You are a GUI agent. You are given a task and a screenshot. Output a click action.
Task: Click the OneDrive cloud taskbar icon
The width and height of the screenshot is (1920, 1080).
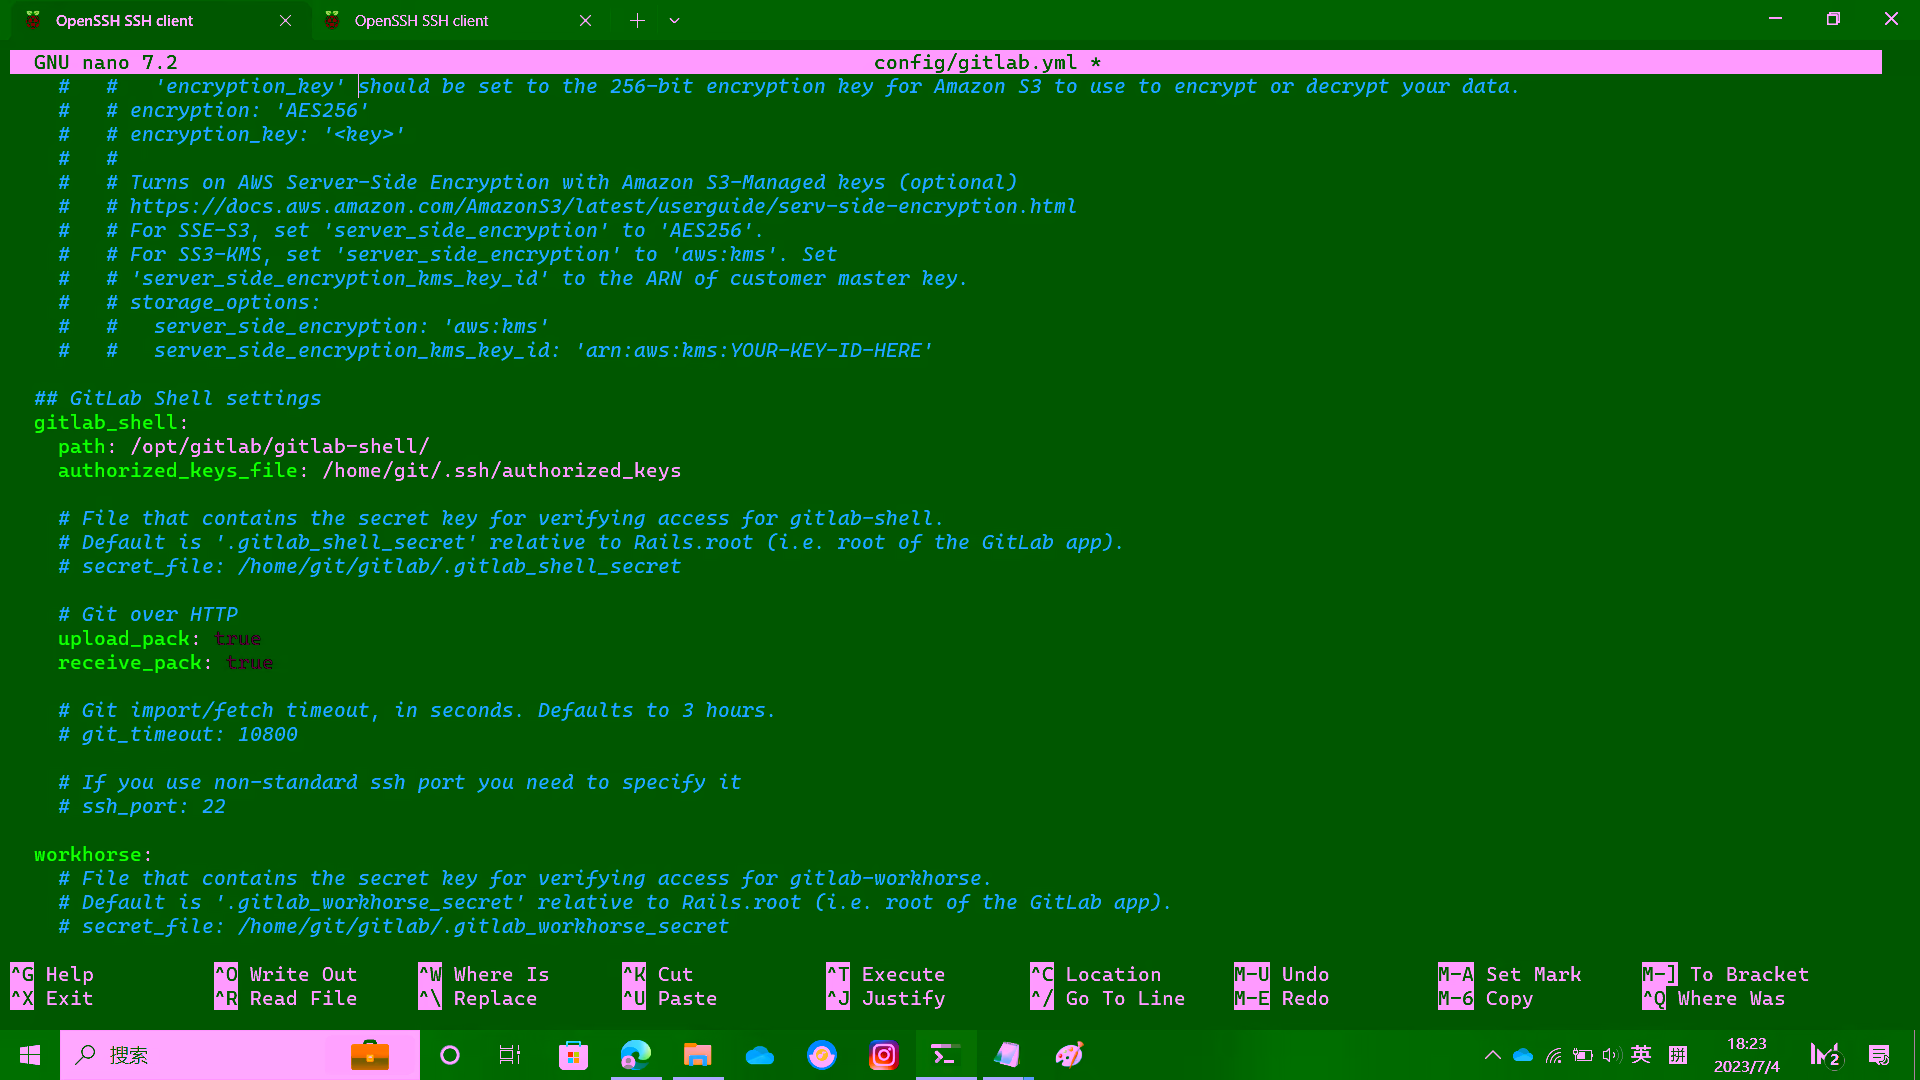[760, 1055]
